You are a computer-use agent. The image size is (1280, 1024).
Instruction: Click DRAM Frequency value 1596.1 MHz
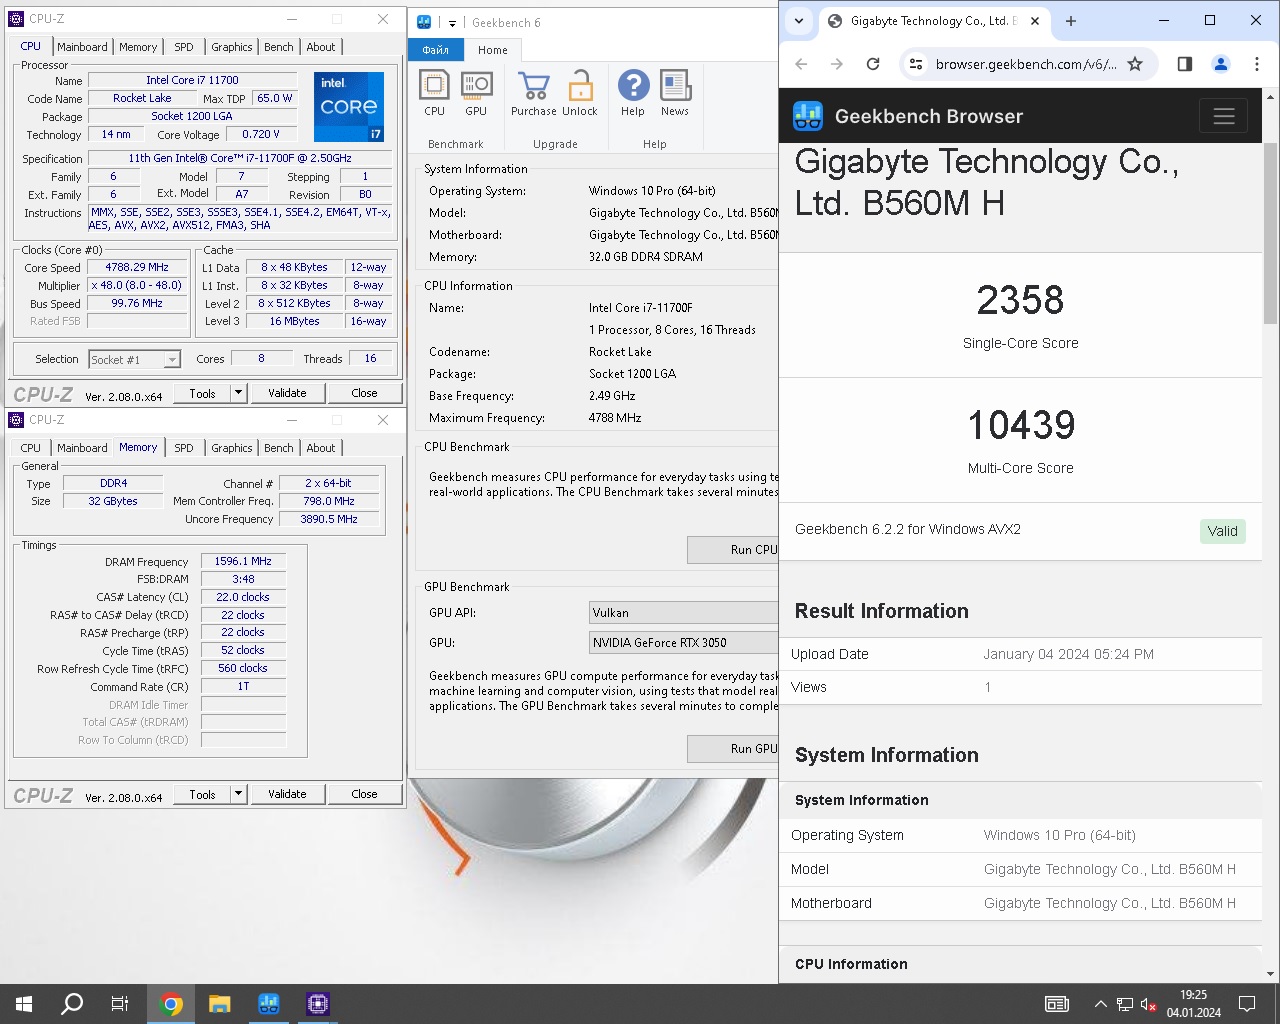point(243,562)
